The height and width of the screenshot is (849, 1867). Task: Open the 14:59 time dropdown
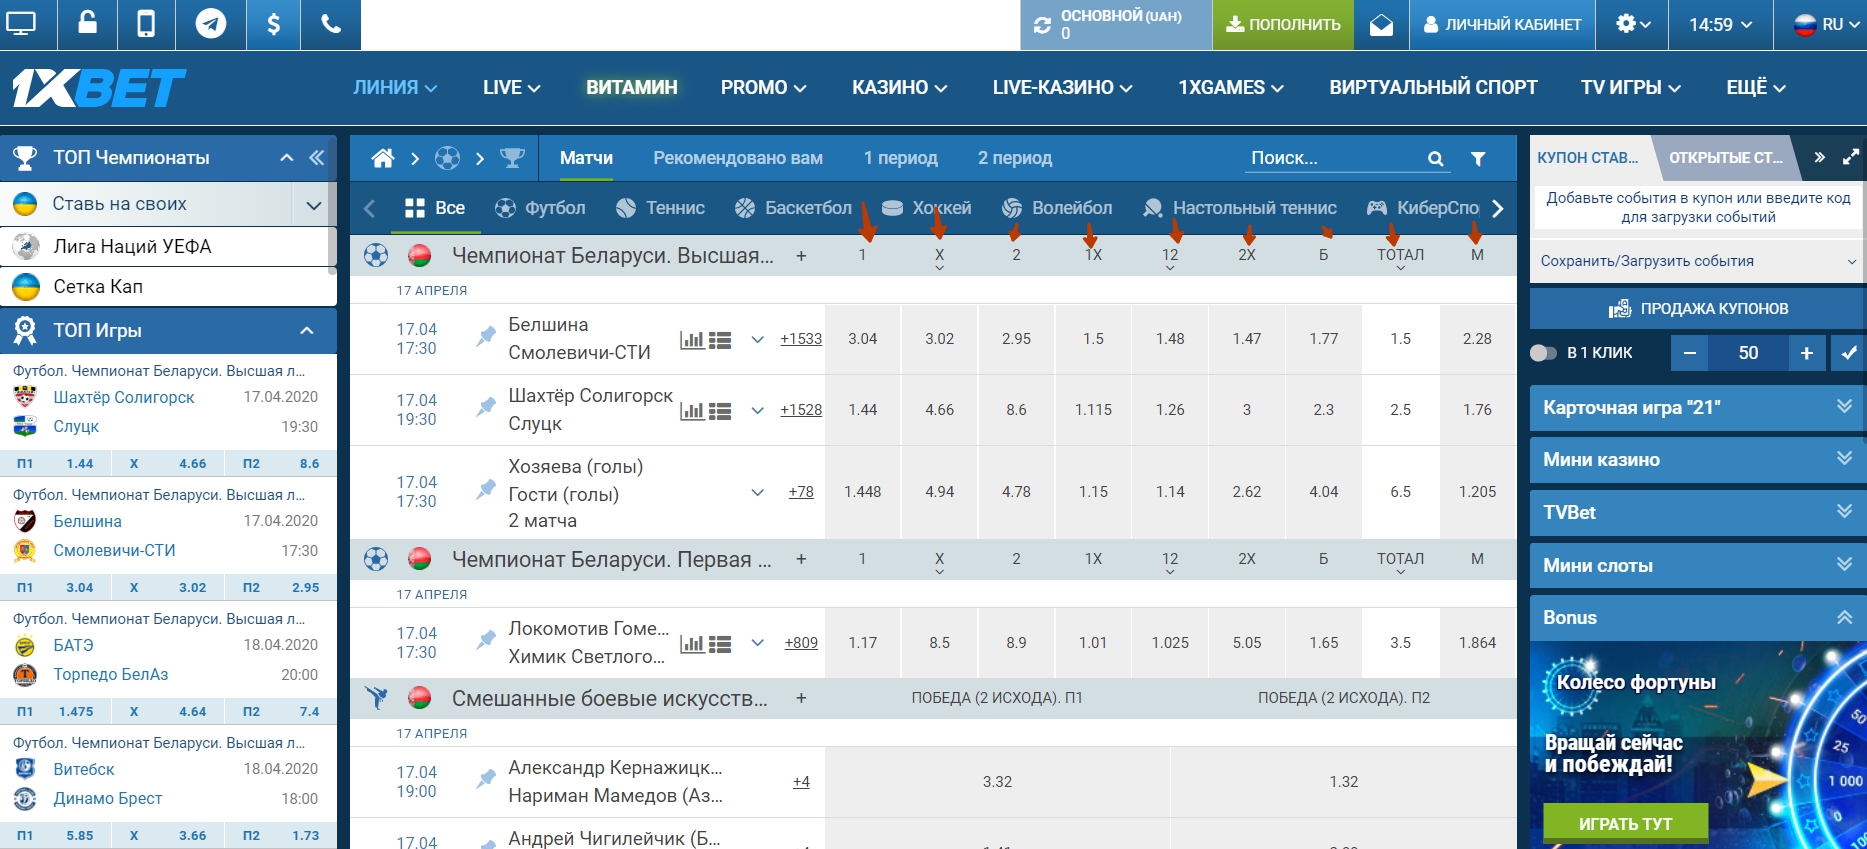(x=1721, y=25)
